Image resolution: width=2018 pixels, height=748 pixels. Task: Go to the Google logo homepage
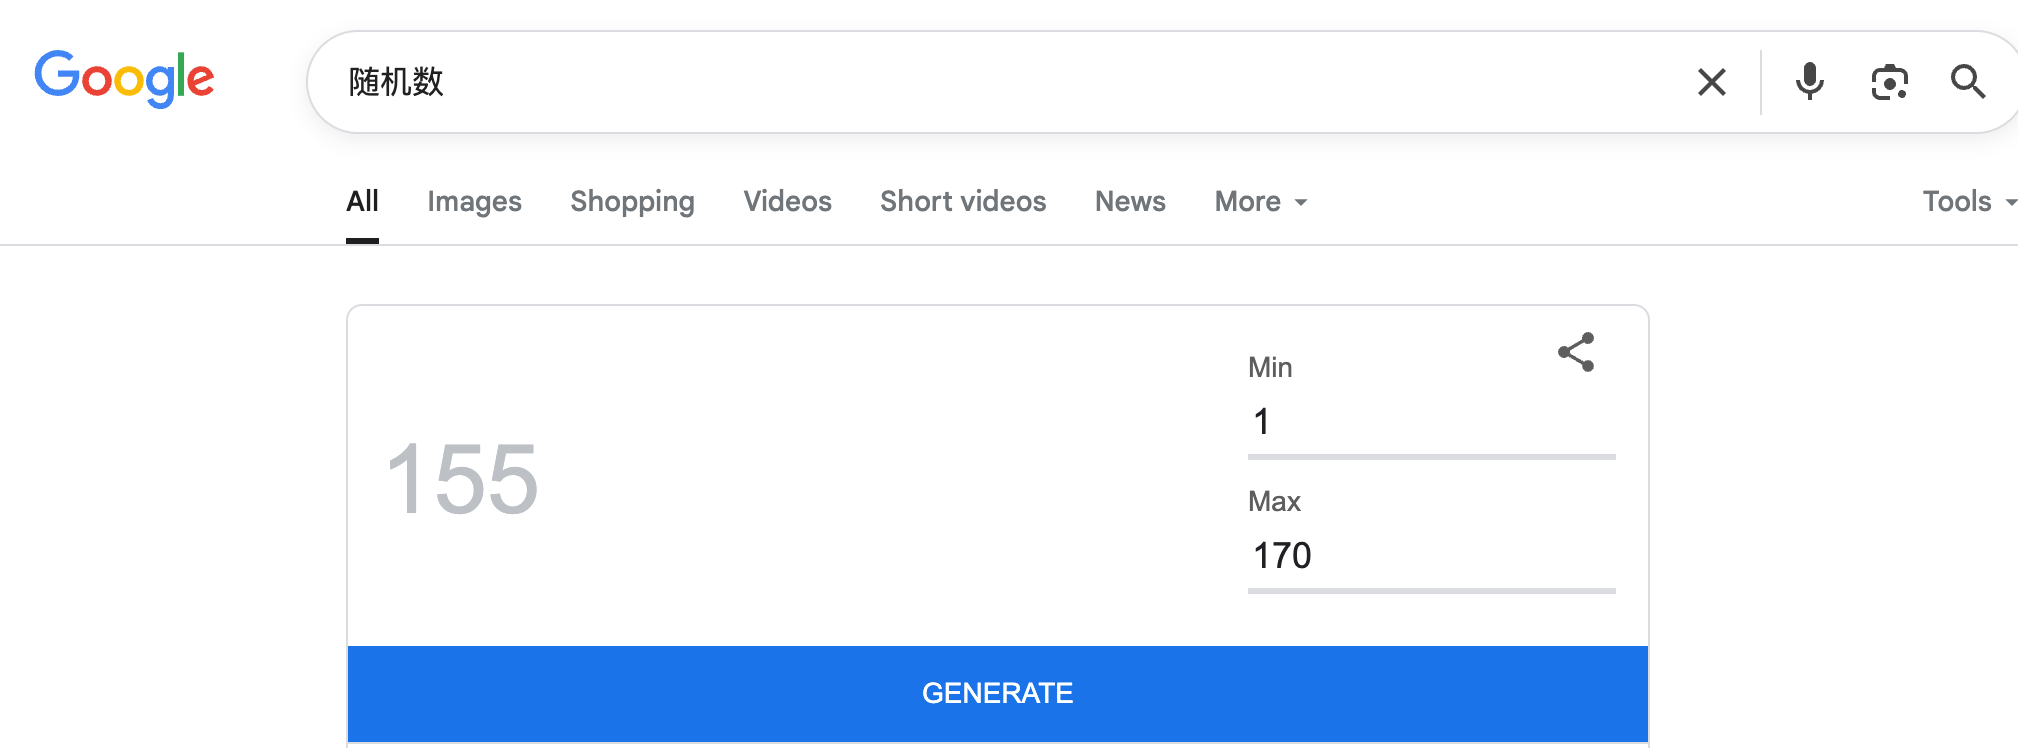tap(125, 79)
